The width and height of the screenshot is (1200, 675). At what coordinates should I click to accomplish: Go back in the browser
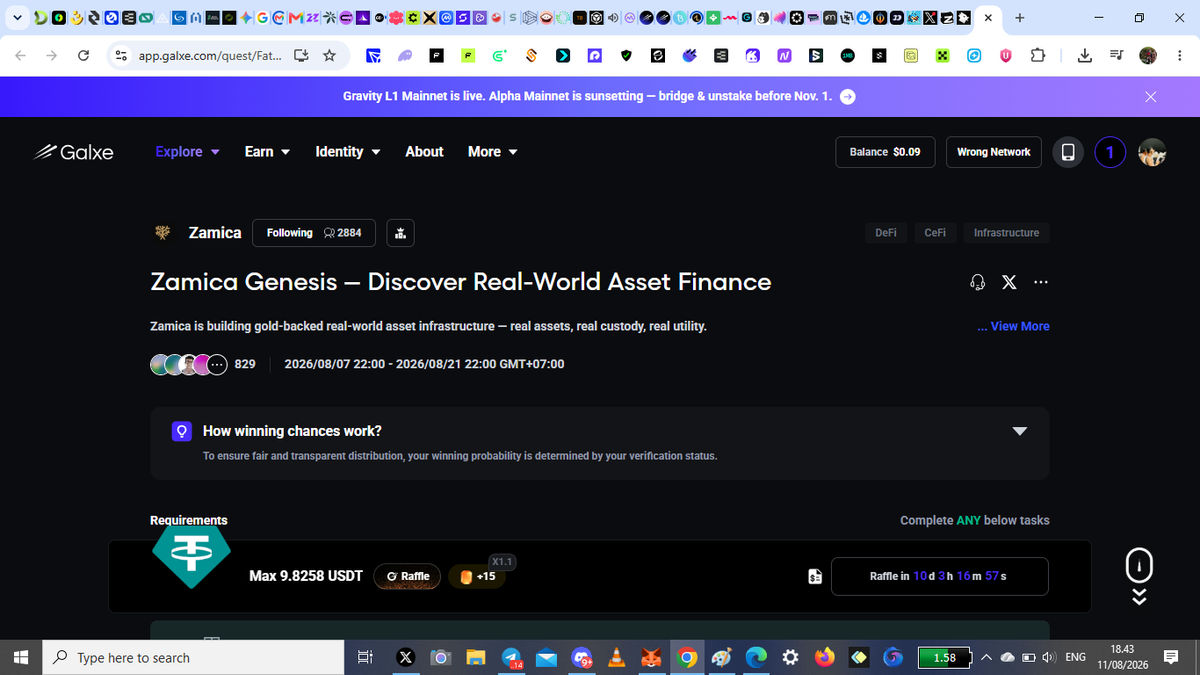[21, 56]
